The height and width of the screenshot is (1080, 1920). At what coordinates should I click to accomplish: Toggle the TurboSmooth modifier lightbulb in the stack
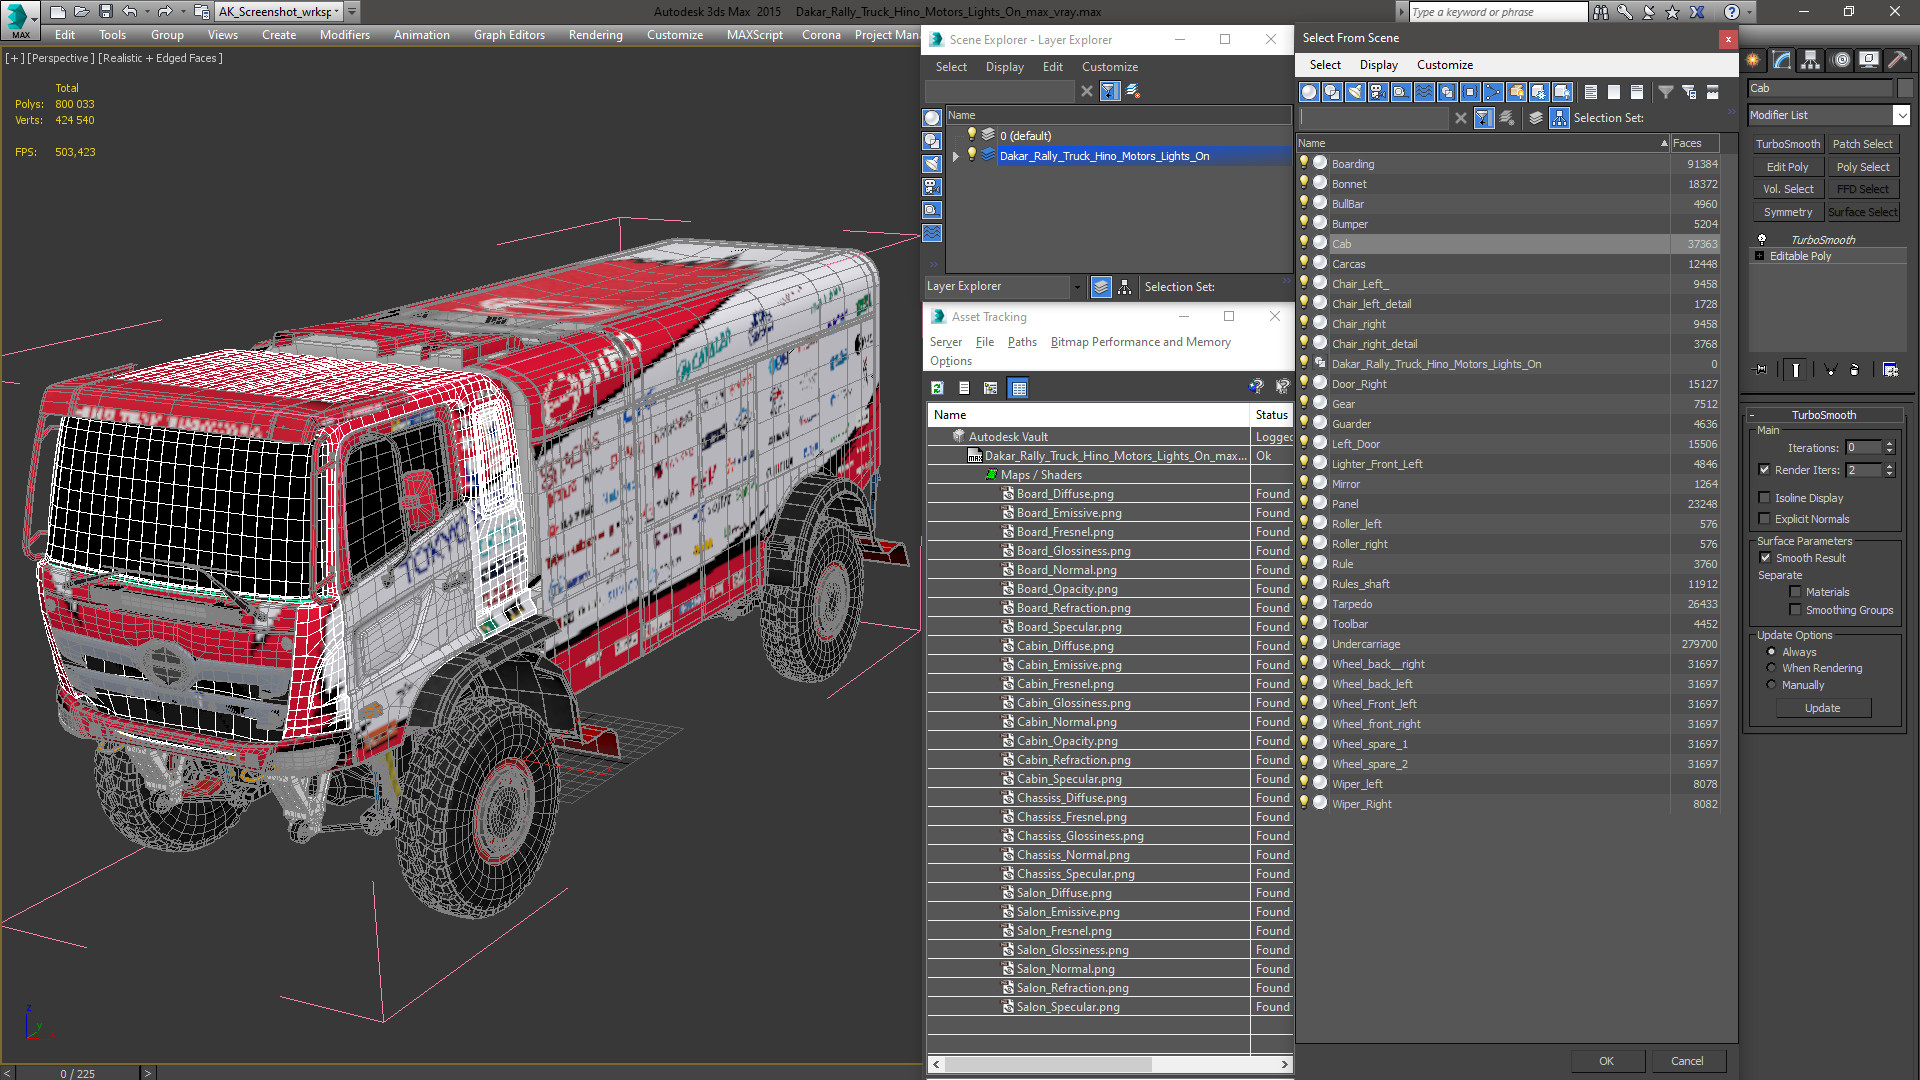coord(1762,240)
